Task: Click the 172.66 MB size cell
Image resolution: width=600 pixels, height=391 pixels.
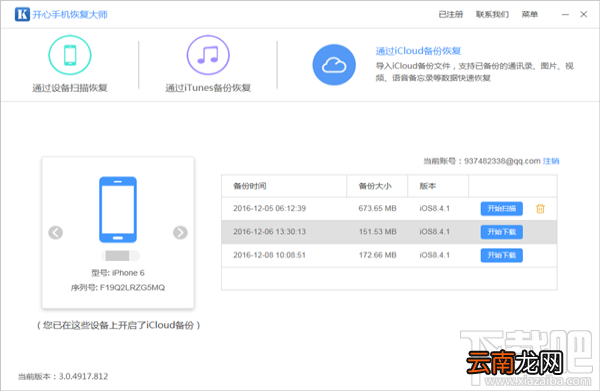Action: [377, 255]
